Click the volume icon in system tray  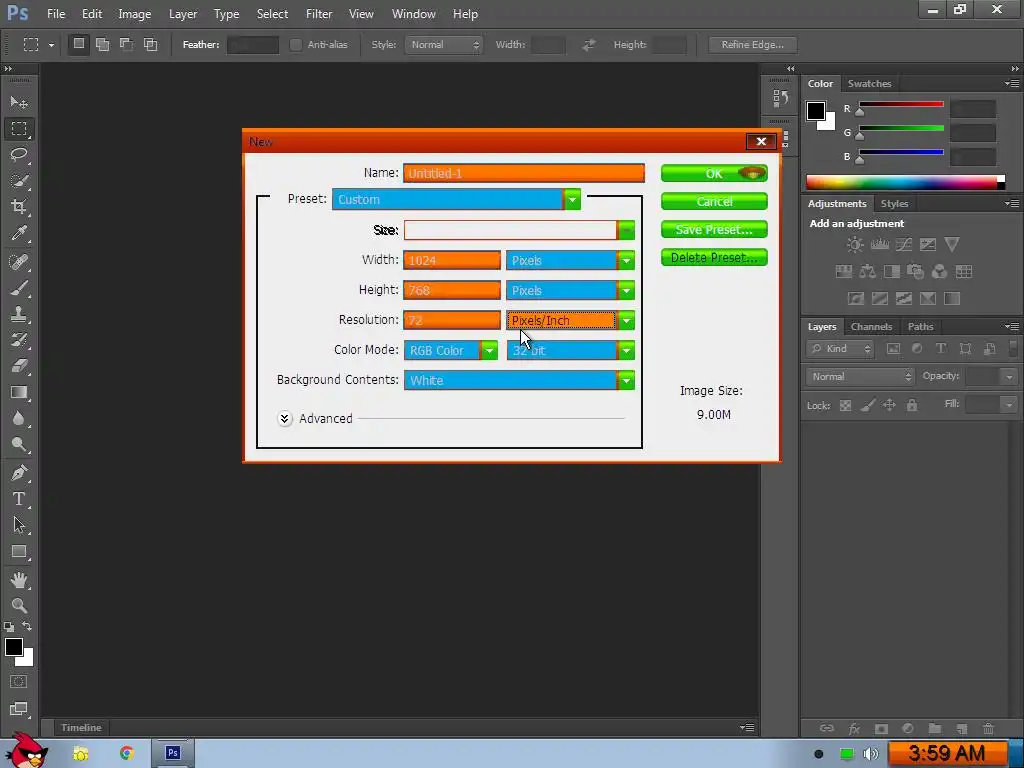(x=870, y=754)
